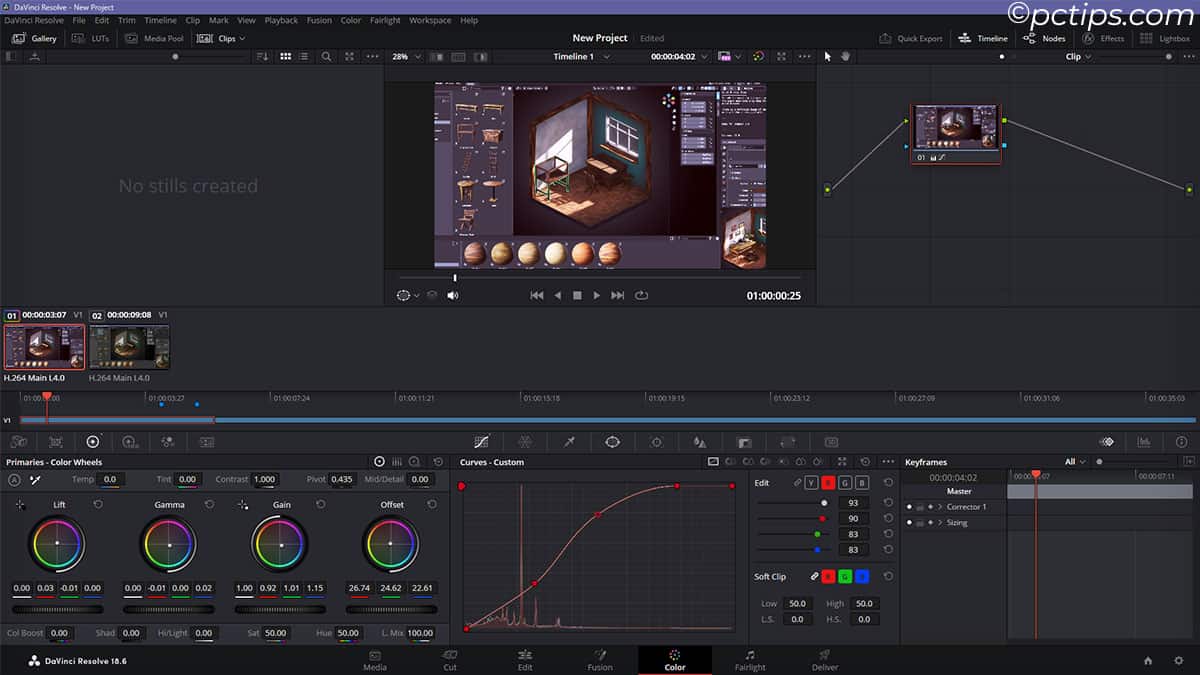1200x675 pixels.
Task: Toggle the red Soft Clip channel
Action: click(827, 576)
